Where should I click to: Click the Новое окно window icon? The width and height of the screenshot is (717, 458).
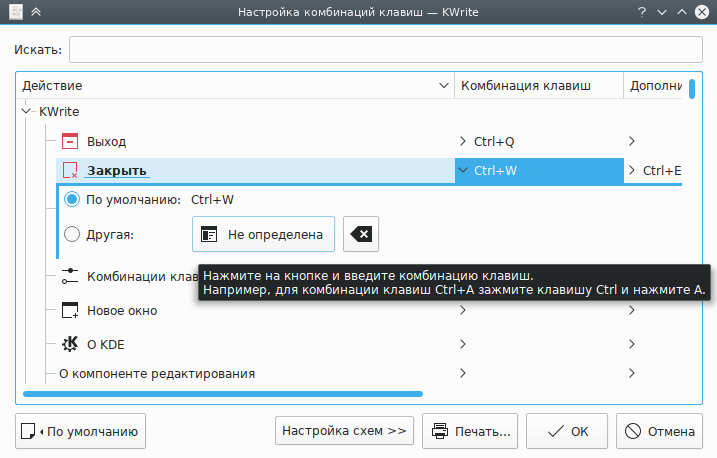coord(70,310)
